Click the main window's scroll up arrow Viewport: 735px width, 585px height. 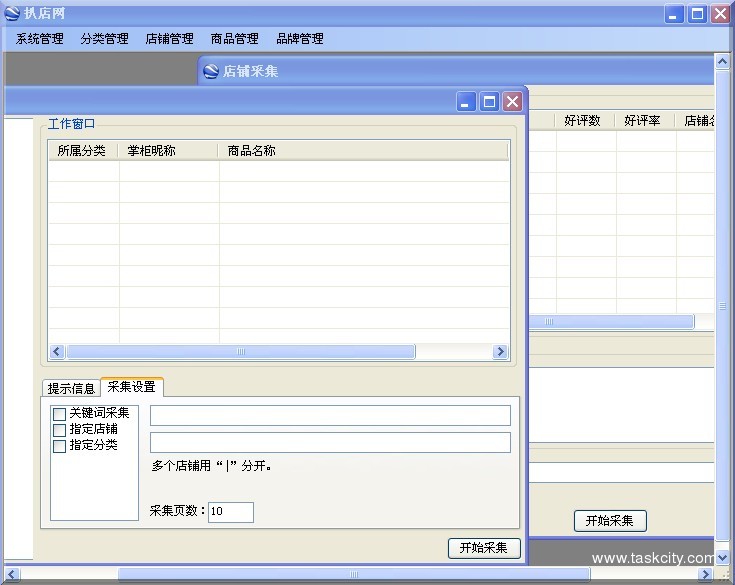tap(722, 61)
